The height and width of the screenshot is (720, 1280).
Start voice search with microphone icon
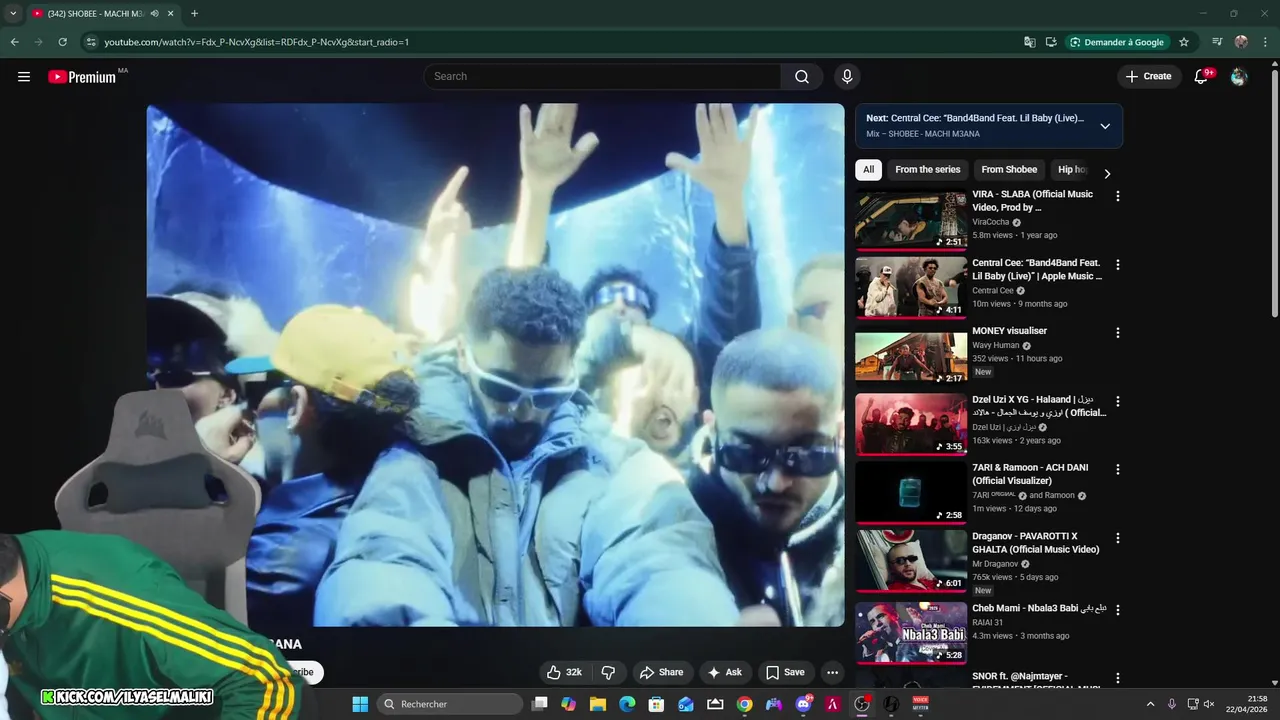tap(847, 77)
